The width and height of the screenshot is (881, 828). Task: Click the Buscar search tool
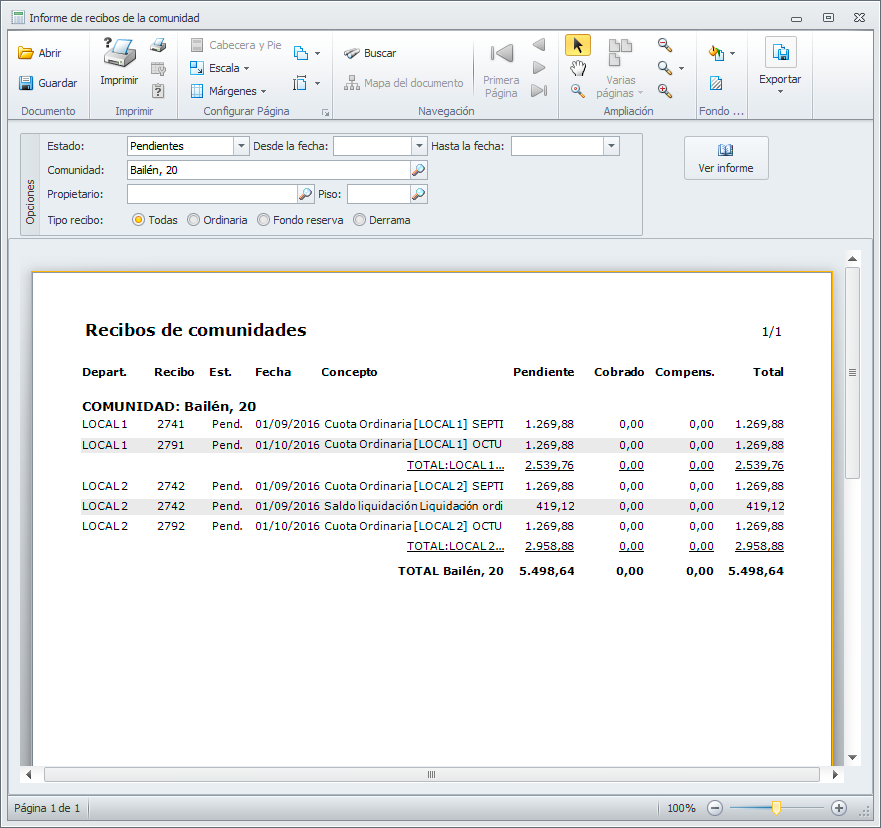coord(369,53)
